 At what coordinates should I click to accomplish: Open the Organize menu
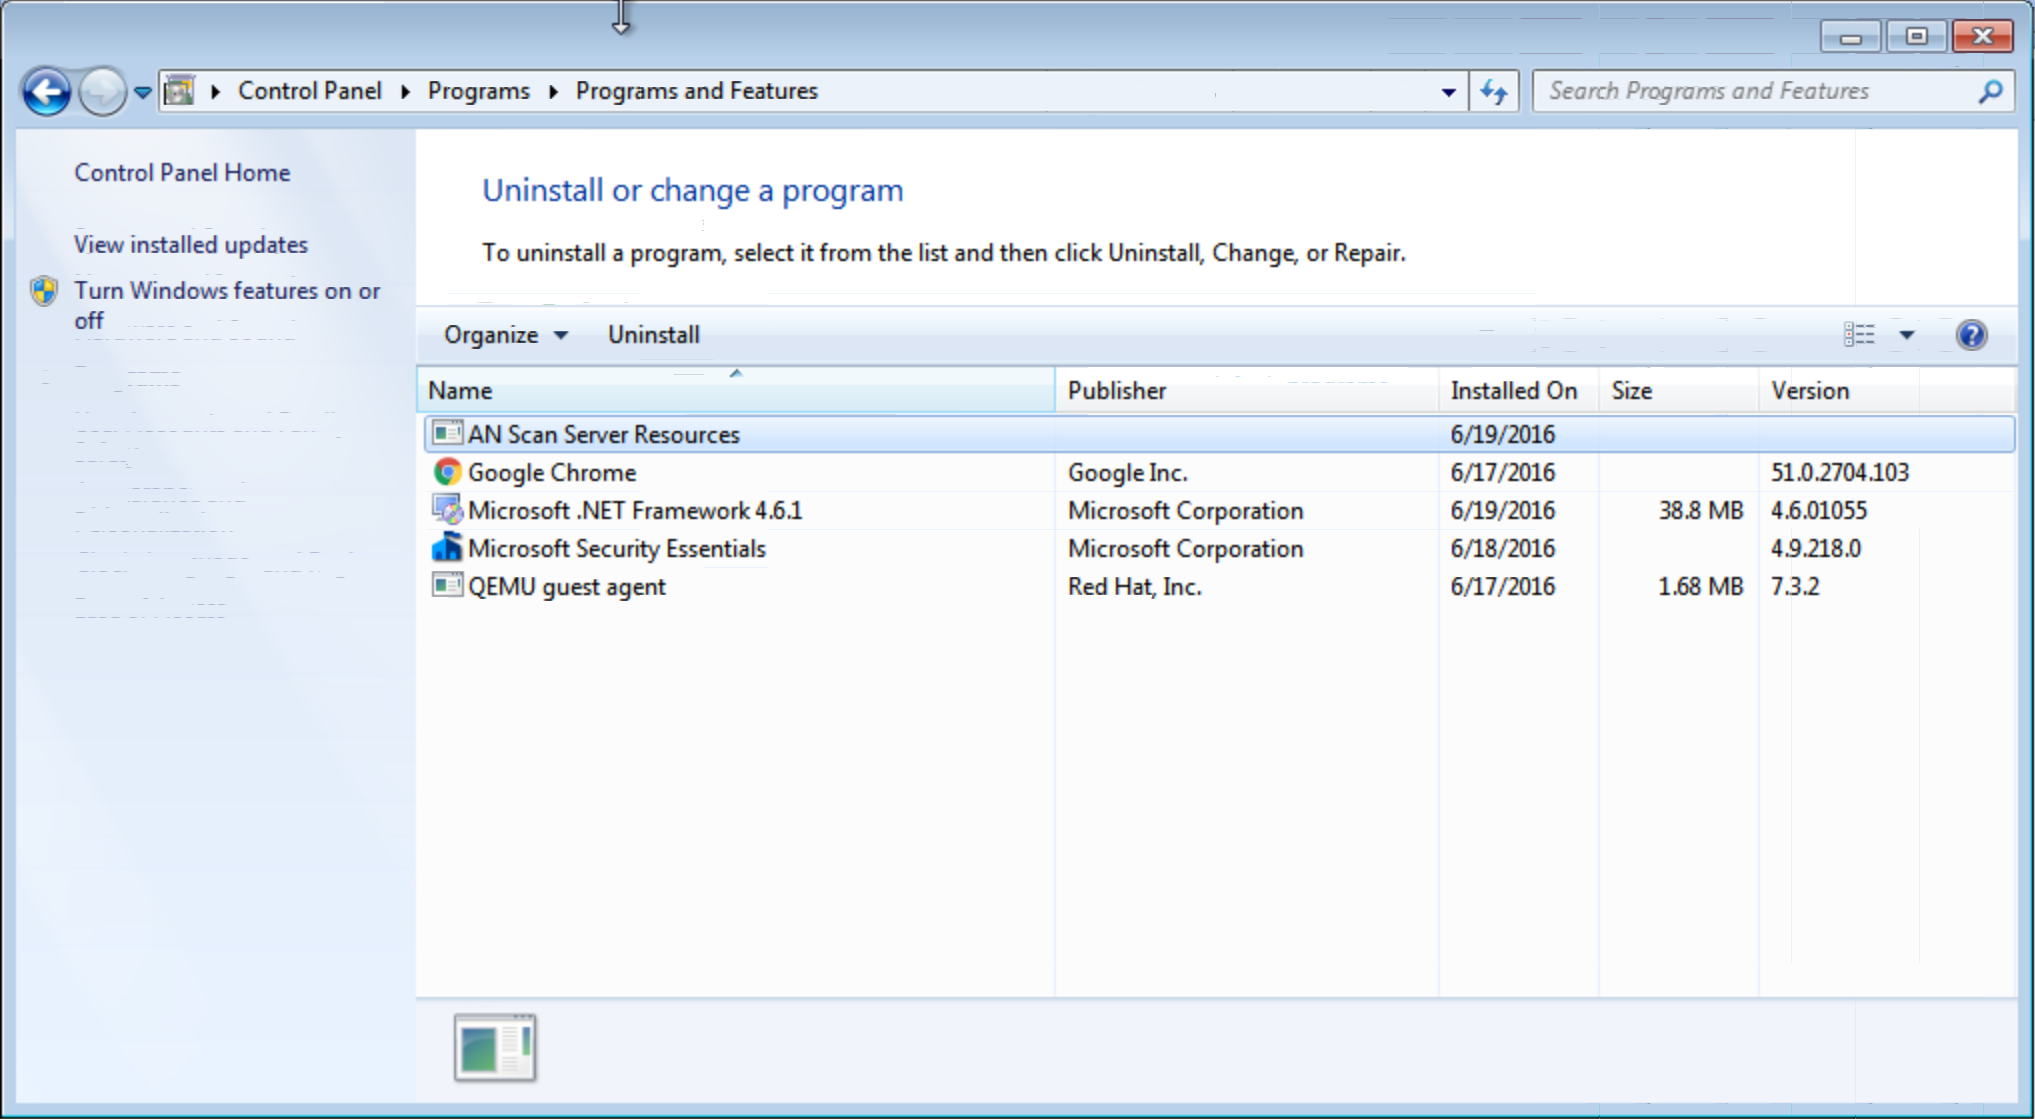pos(506,335)
